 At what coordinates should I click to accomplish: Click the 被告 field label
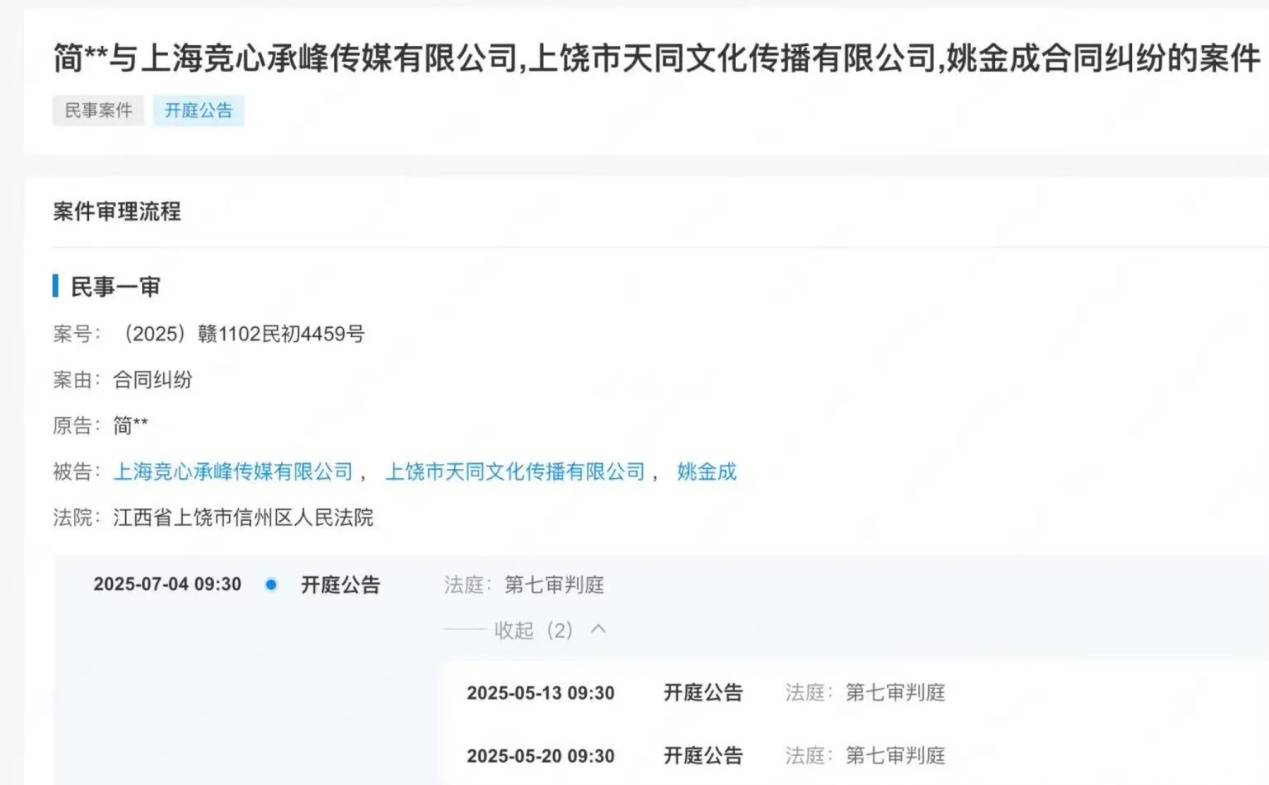(77, 472)
